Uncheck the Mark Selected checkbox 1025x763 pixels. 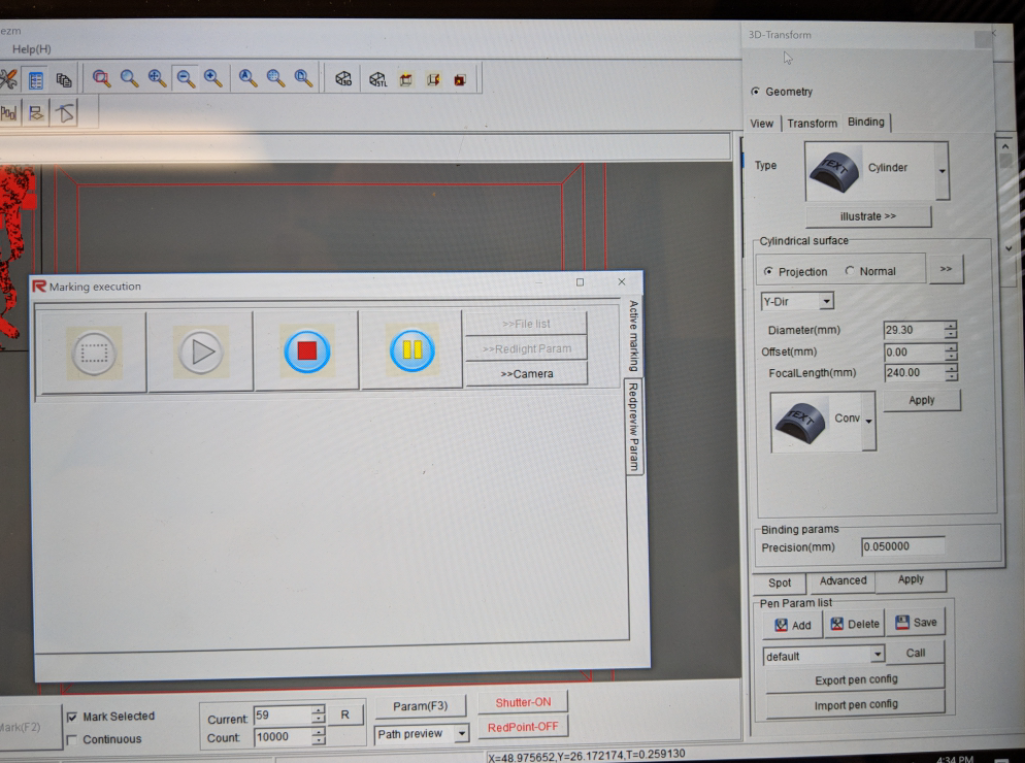(74, 716)
